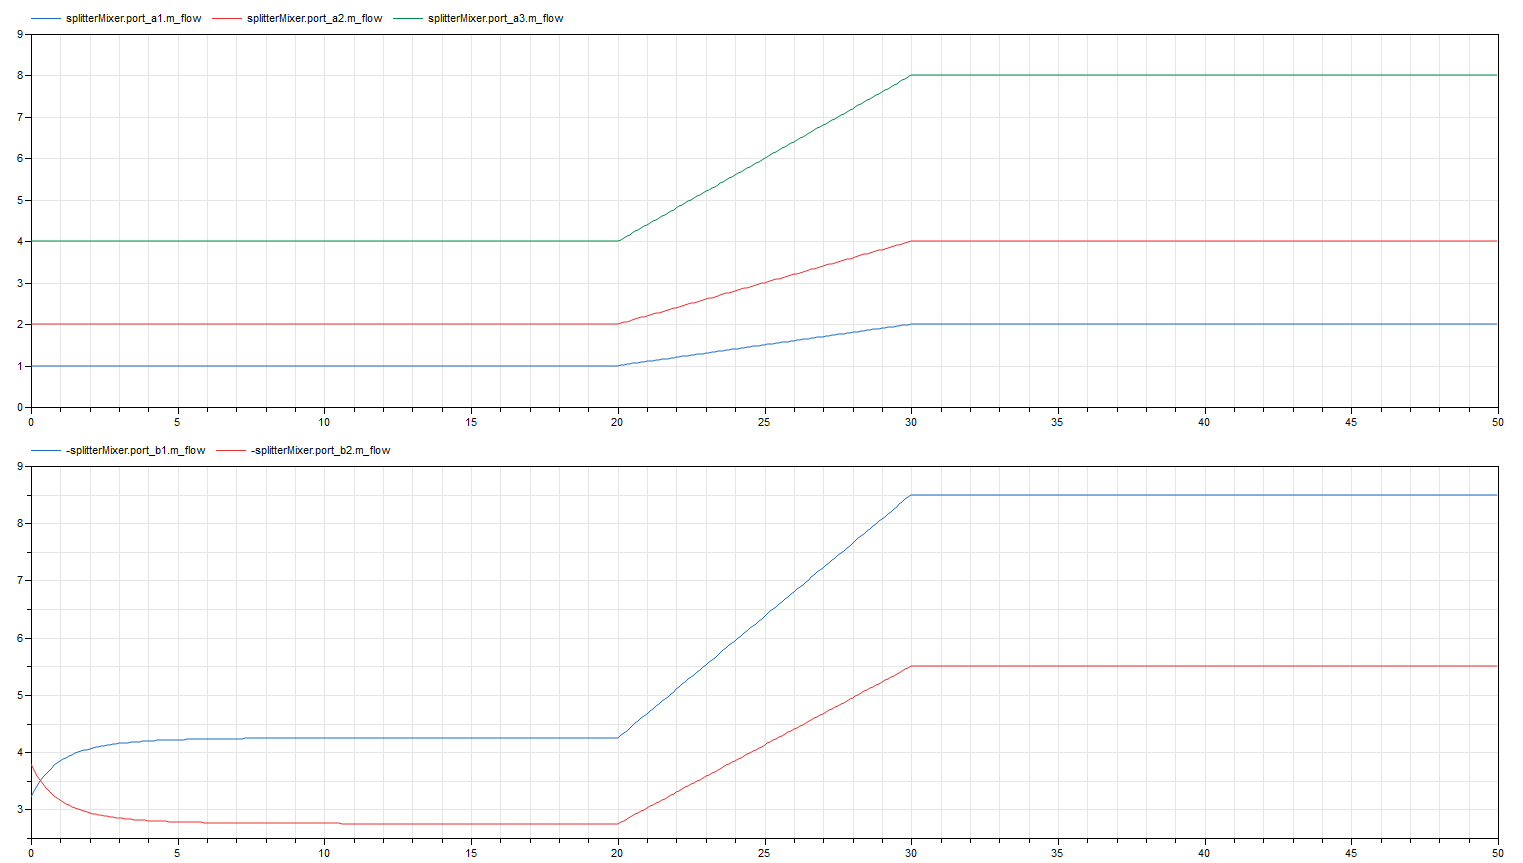
Task: Click blue line swatch beside port_b1 legend
Action: pyautogui.click(x=46, y=451)
